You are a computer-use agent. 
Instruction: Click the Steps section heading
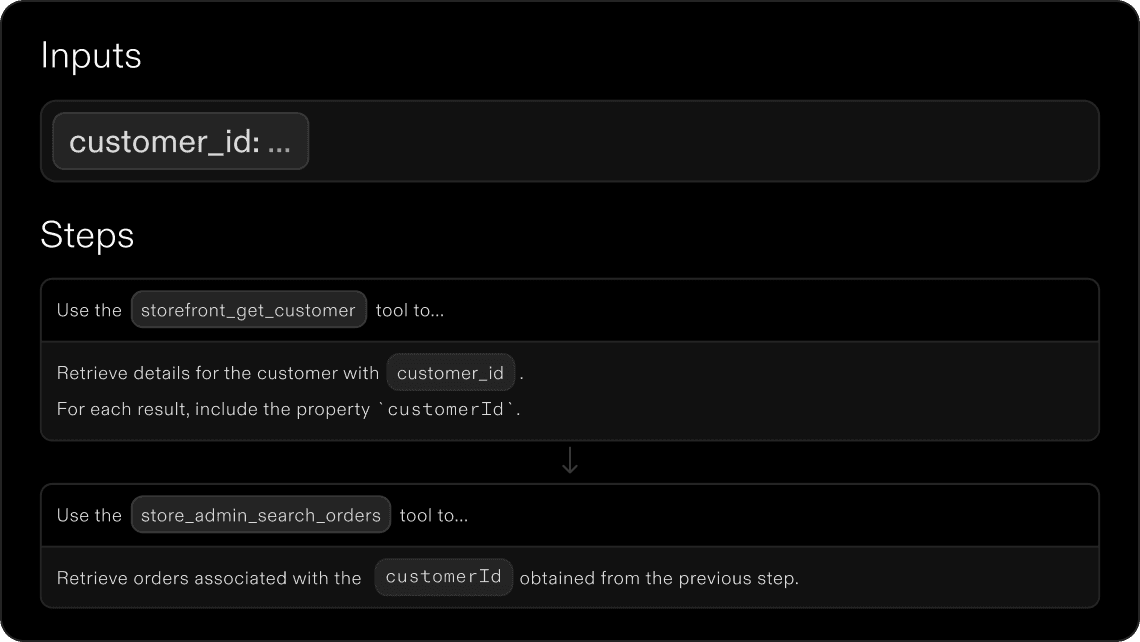(x=87, y=236)
